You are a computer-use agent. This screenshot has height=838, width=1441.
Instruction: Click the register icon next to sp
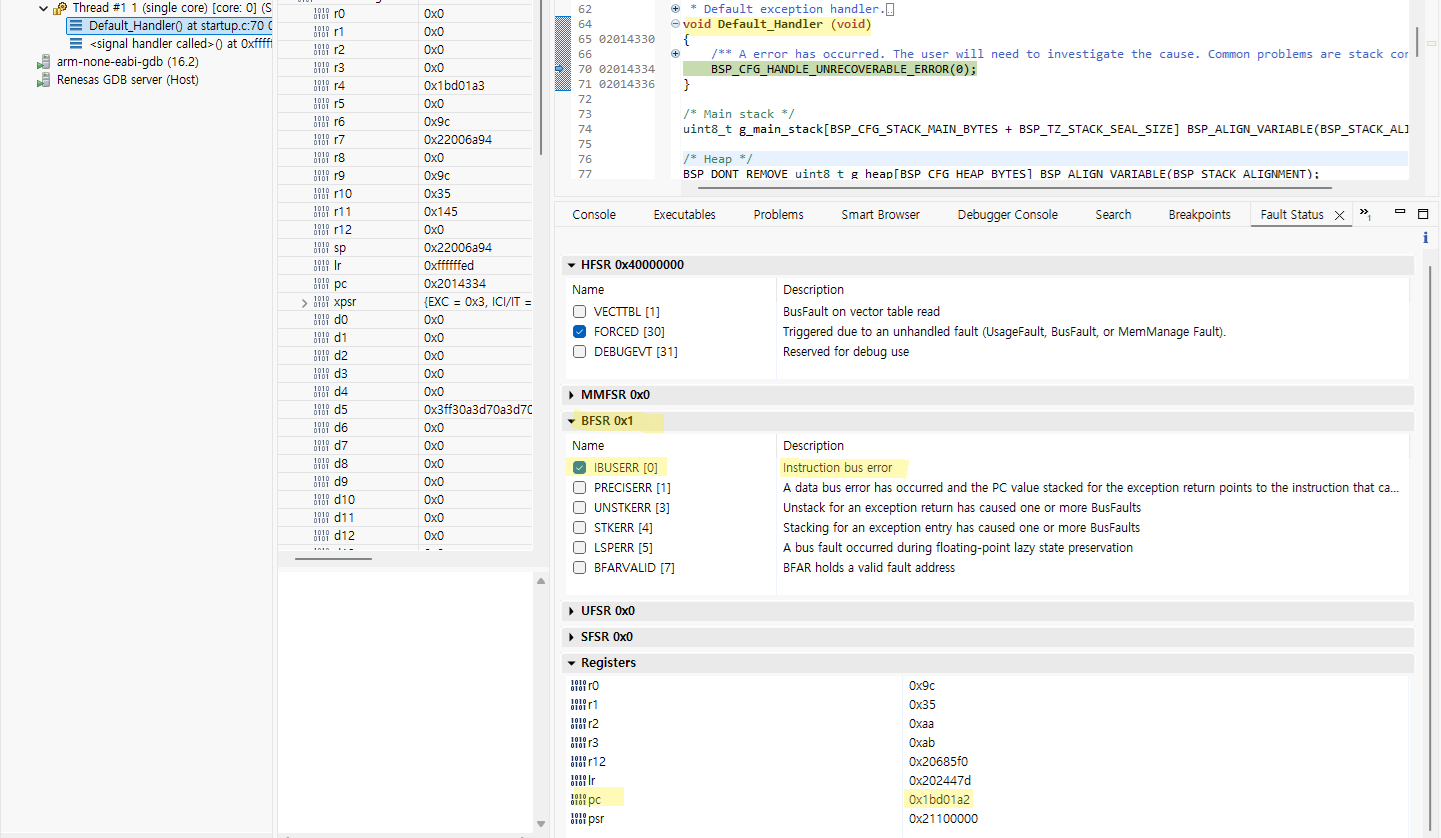pyautogui.click(x=320, y=248)
